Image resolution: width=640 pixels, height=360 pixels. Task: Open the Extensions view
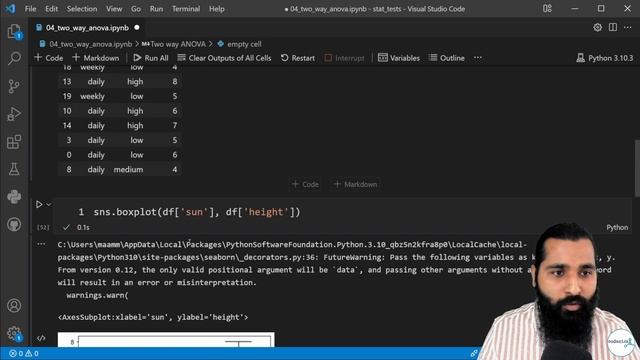pyautogui.click(x=14, y=142)
